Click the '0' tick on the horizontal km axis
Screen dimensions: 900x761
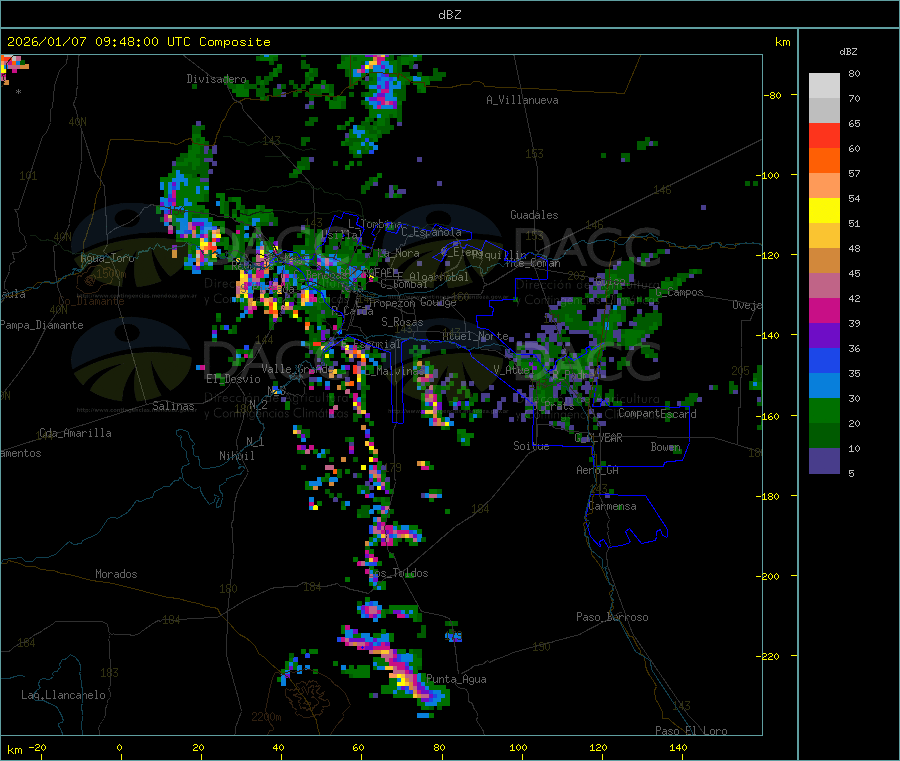click(x=119, y=747)
